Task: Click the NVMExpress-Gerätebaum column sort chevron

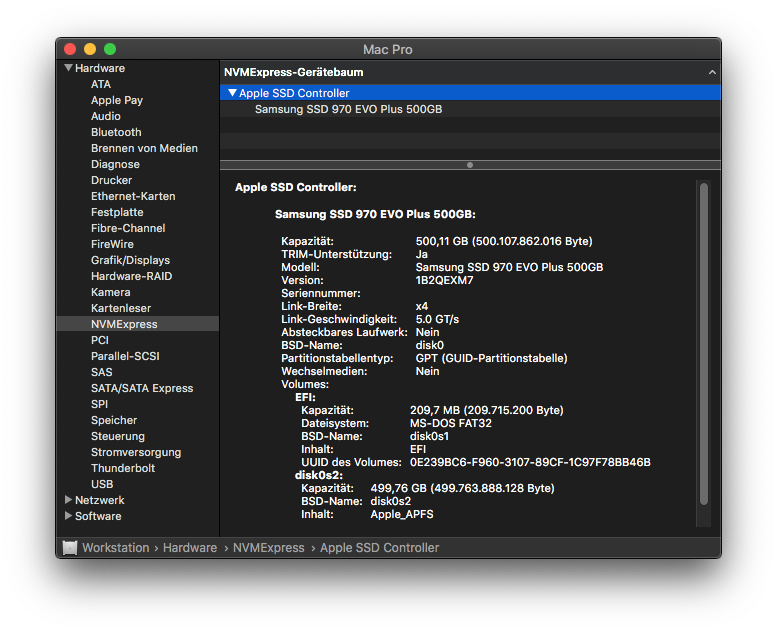Action: [712, 73]
